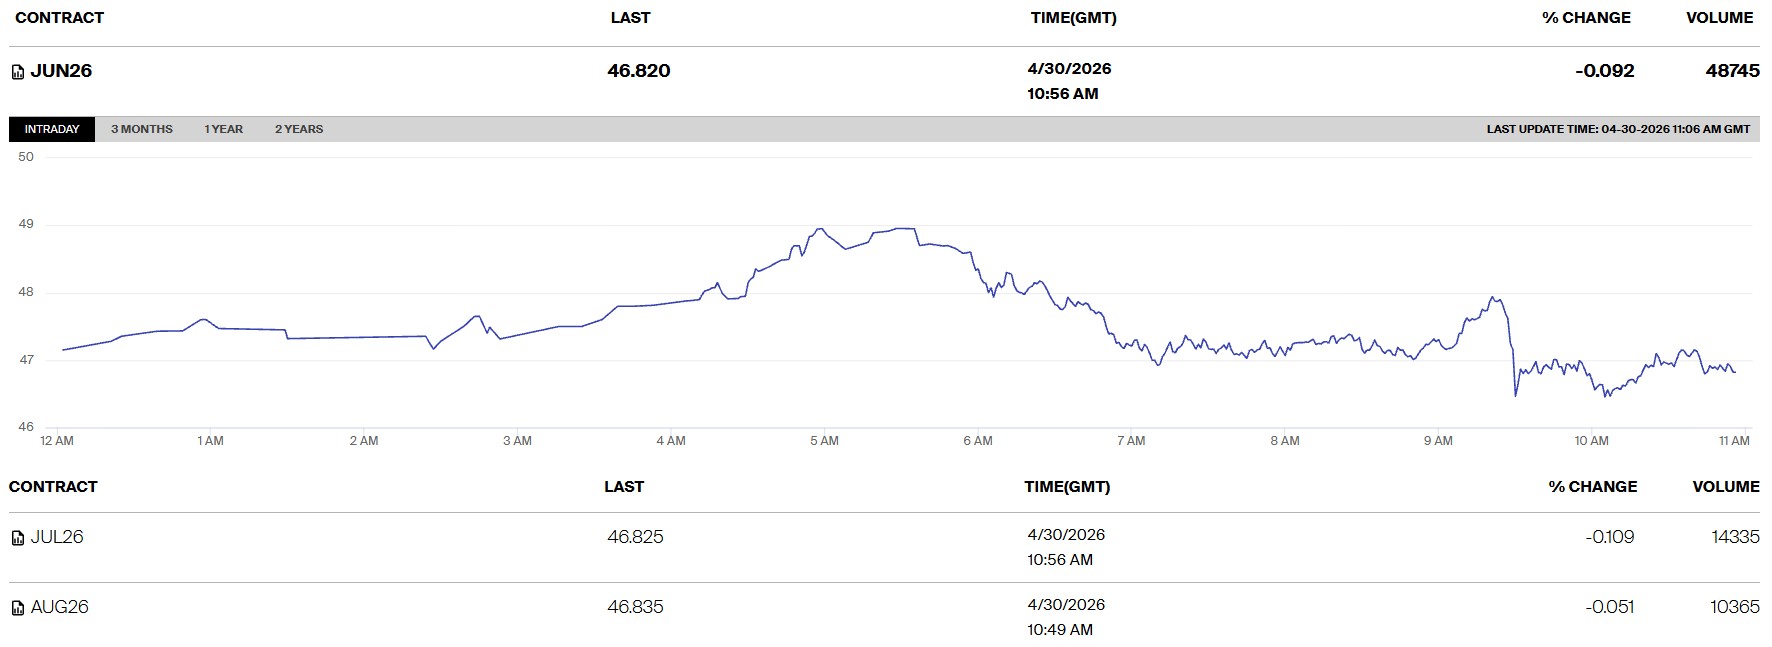Viewport: 1772px width, 647px height.
Task: Open the JUL26 contract row label
Action: [x=57, y=537]
